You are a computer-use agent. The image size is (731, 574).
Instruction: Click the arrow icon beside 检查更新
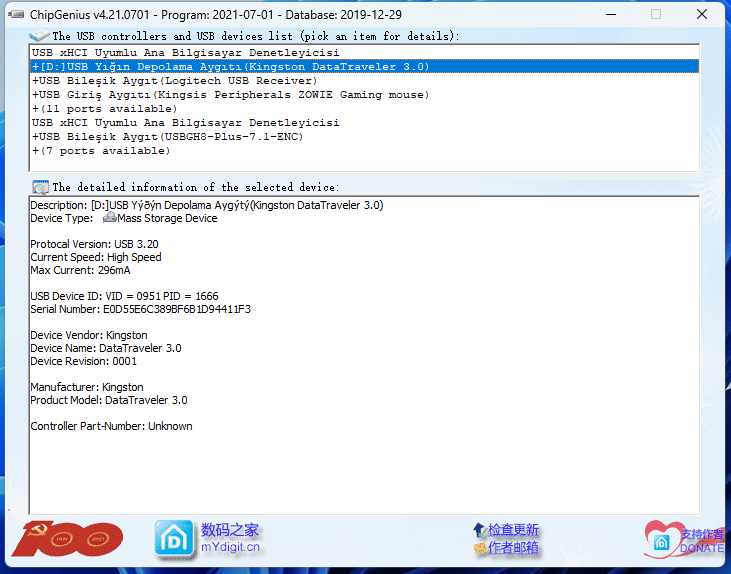tap(480, 530)
